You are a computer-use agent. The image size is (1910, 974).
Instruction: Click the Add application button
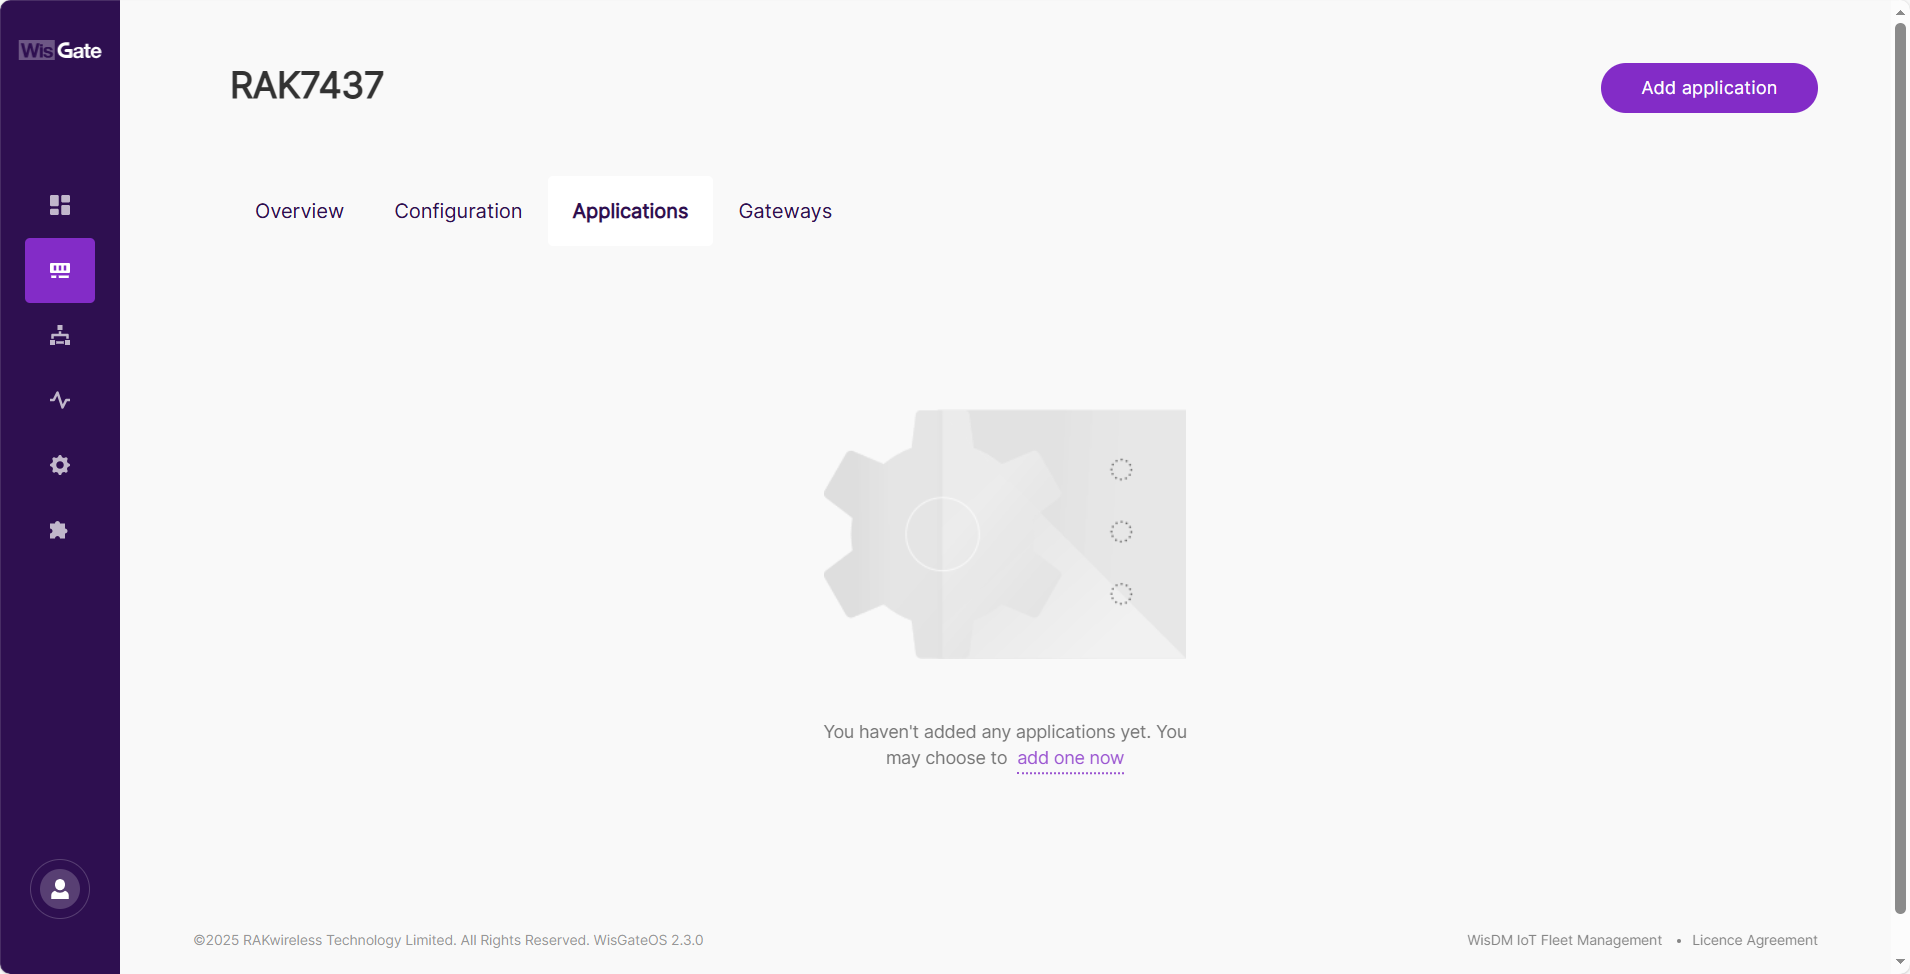tap(1707, 88)
